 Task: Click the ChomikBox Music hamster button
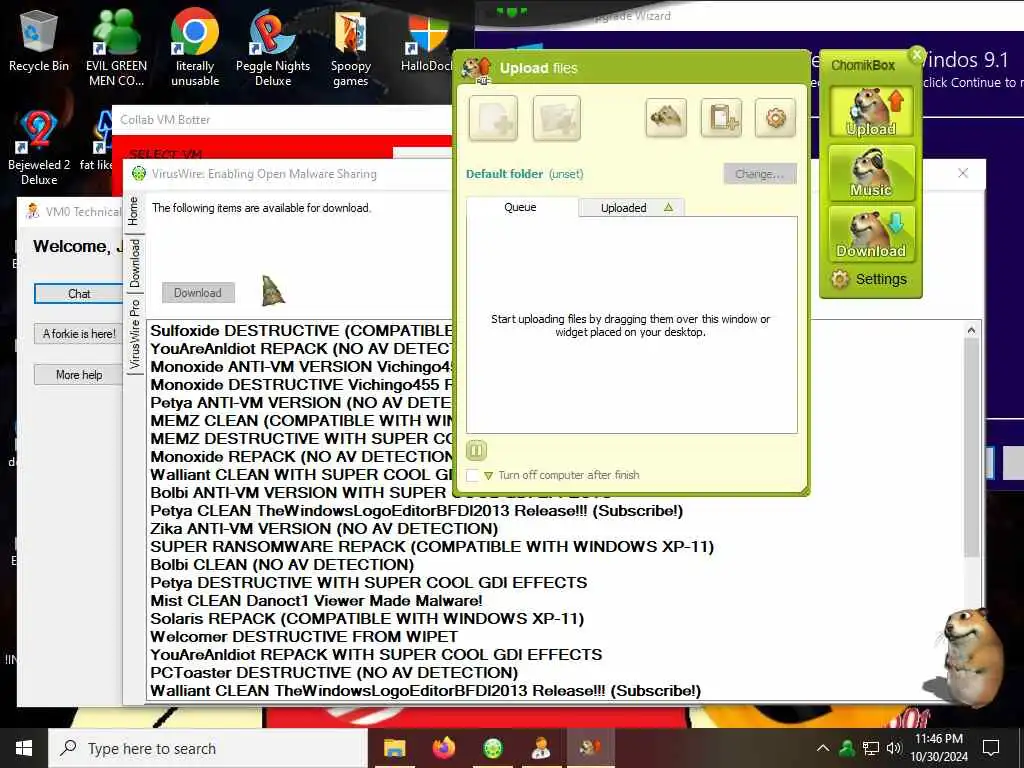[871, 173]
